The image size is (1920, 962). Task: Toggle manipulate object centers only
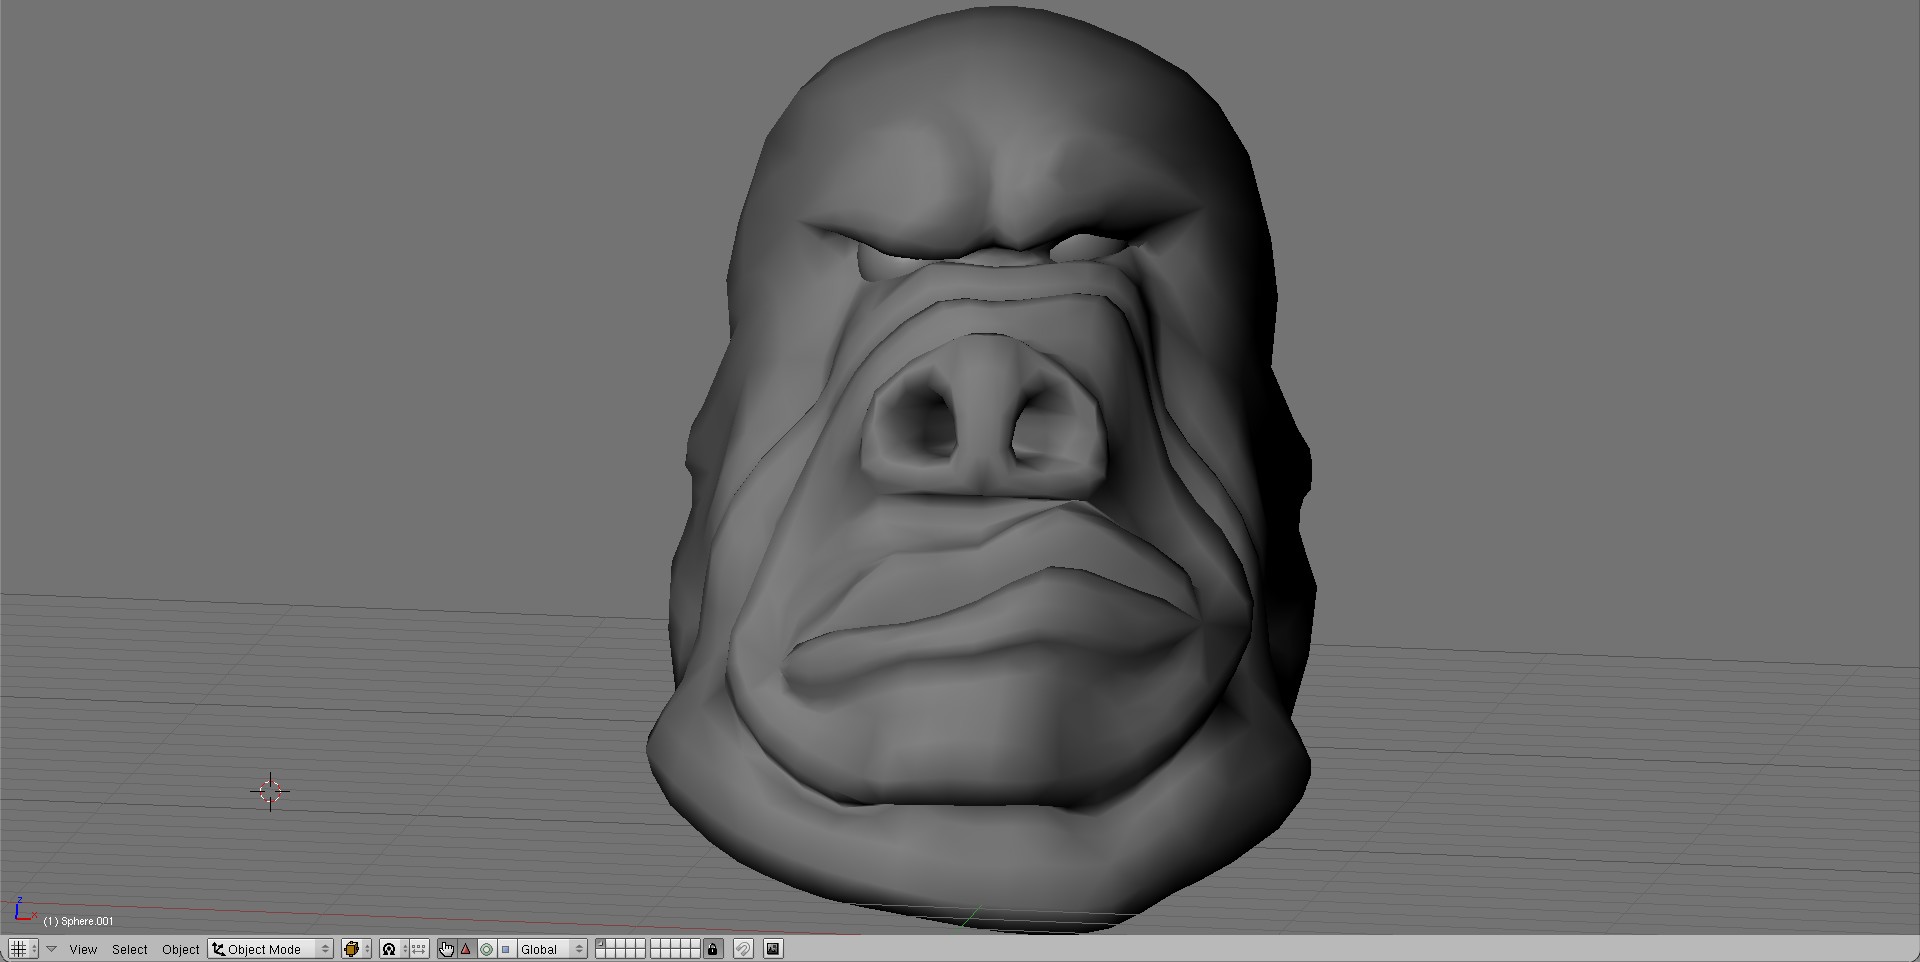(418, 949)
